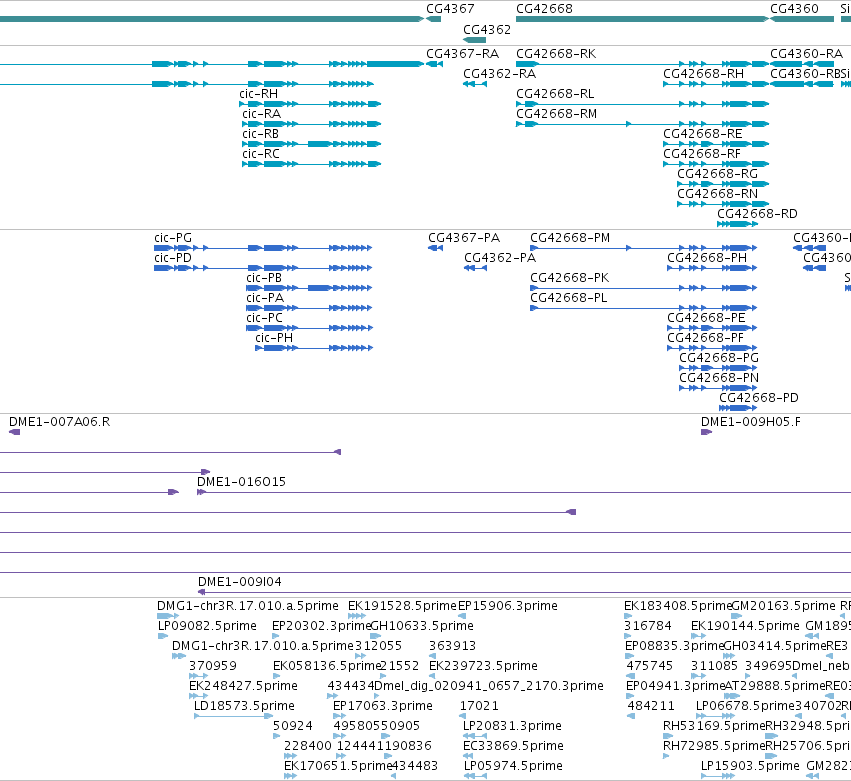
Task: Click protein label CG42668-PN
Action: pyautogui.click(x=719, y=378)
